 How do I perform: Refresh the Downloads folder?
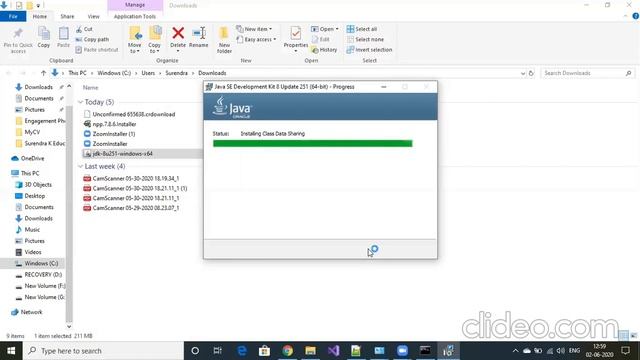pos(531,73)
